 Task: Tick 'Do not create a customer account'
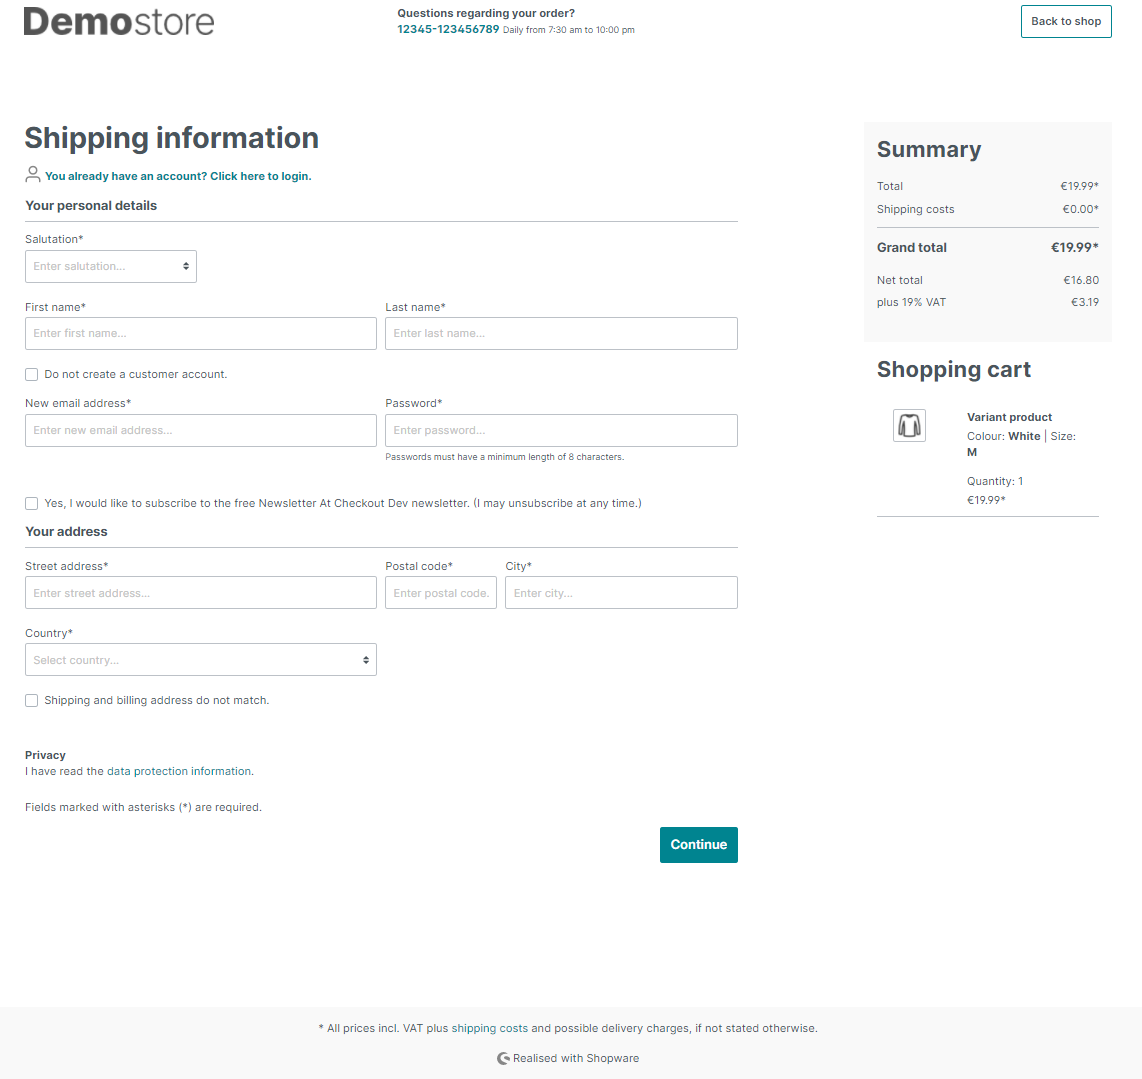pos(31,374)
